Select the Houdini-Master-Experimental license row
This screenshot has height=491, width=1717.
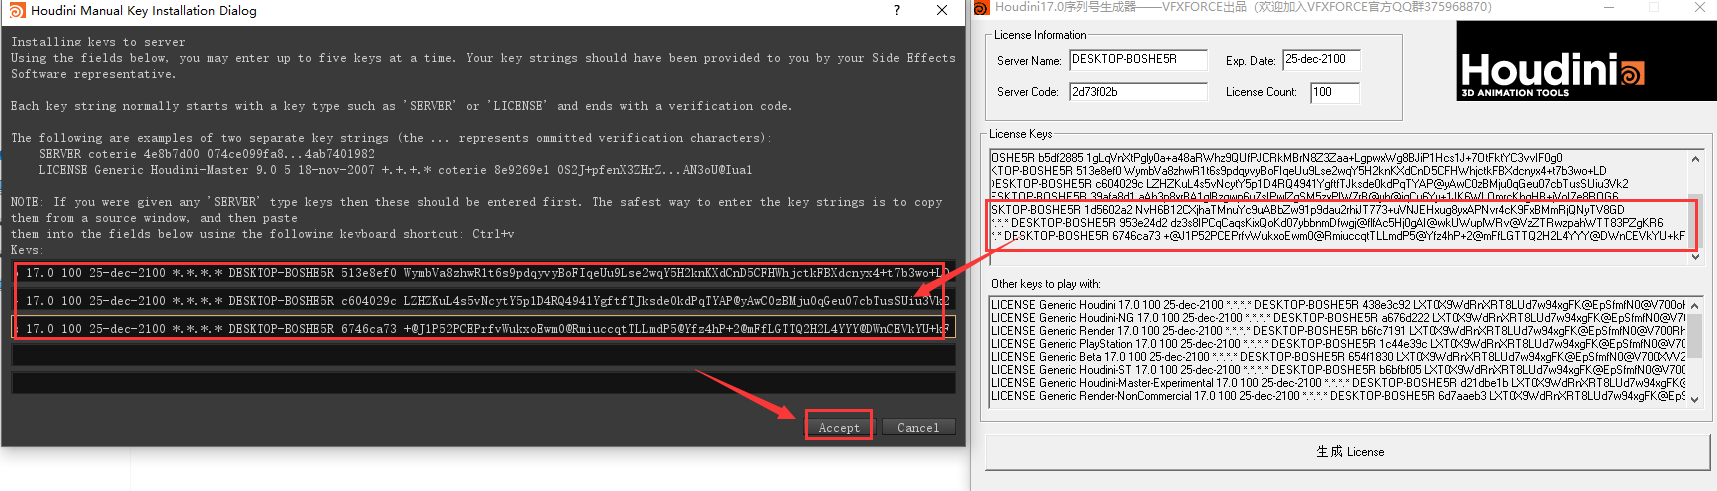click(x=1338, y=383)
